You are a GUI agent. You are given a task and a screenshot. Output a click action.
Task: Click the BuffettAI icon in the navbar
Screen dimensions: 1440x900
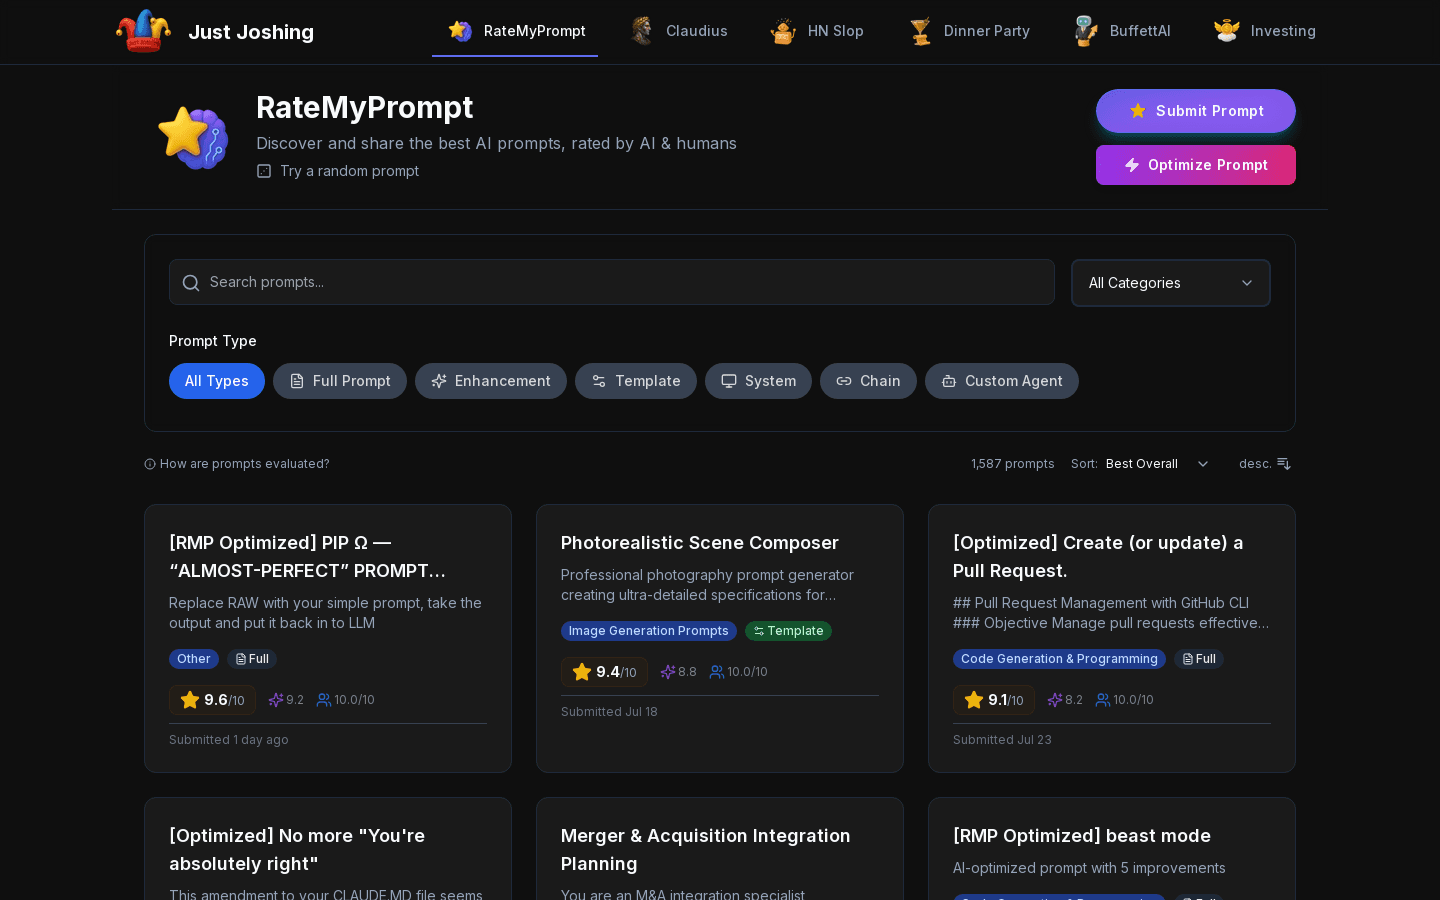(1085, 31)
